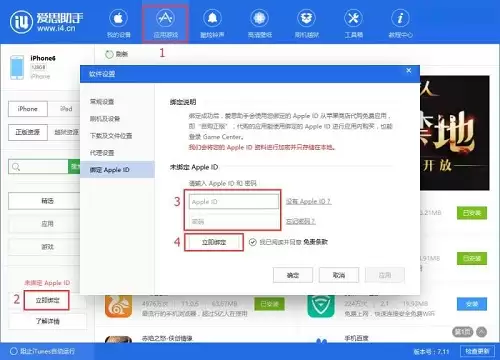Viewport: 500px width, 360px height.
Task: Open ringtones bell icon in top bar
Action: click(212, 18)
